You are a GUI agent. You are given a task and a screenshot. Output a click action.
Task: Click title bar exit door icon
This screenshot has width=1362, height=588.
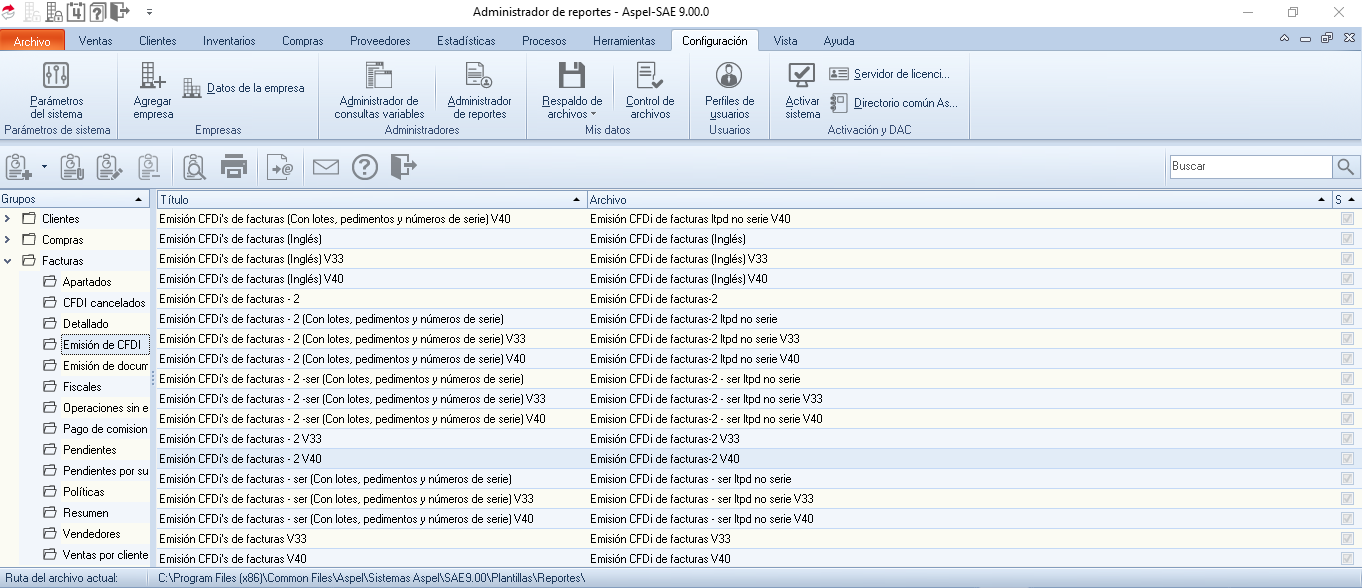point(120,12)
